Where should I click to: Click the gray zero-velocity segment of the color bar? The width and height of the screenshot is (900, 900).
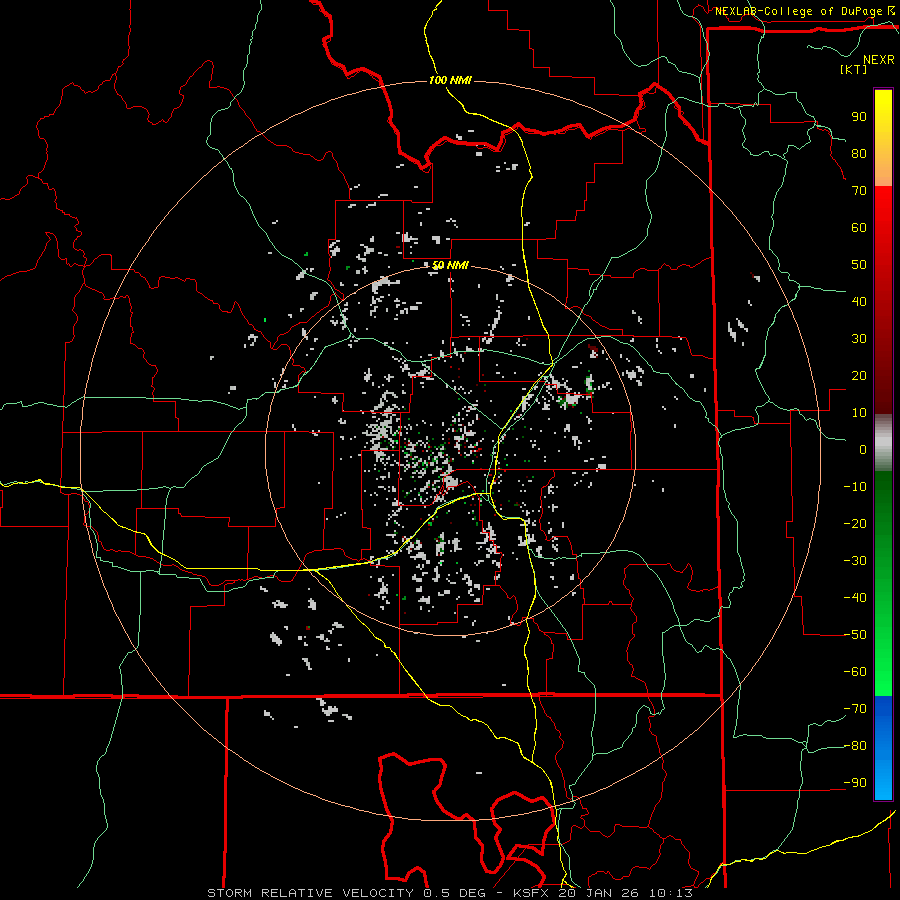coord(883,443)
